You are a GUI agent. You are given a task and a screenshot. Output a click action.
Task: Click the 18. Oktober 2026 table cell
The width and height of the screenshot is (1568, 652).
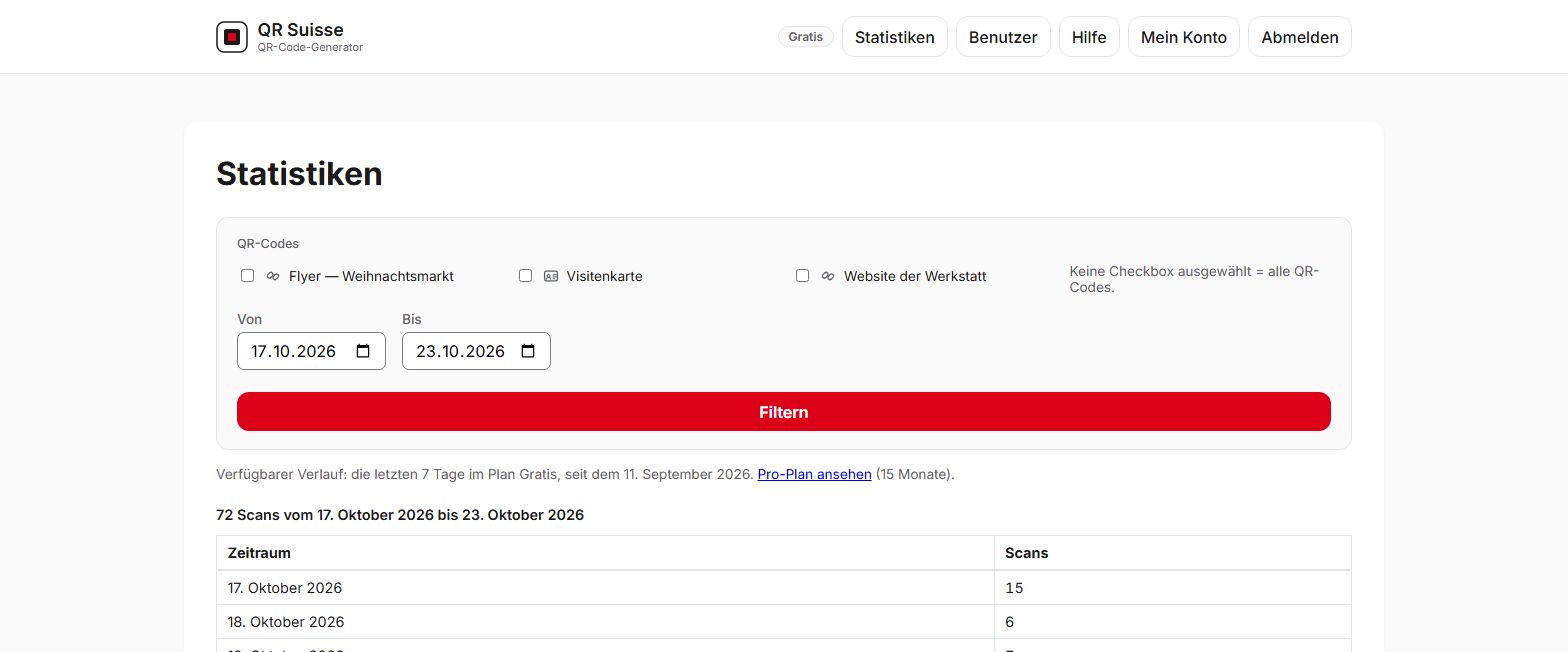(x=605, y=622)
